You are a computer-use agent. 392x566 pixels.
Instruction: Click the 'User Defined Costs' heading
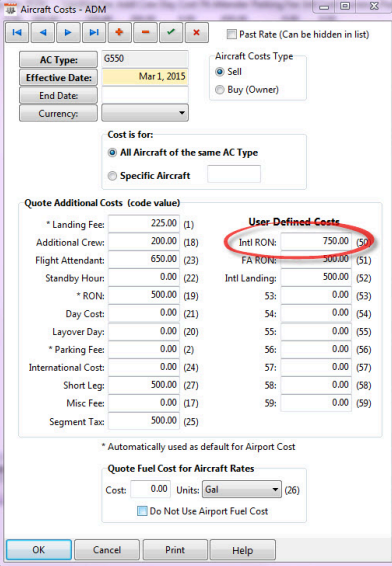point(294,221)
